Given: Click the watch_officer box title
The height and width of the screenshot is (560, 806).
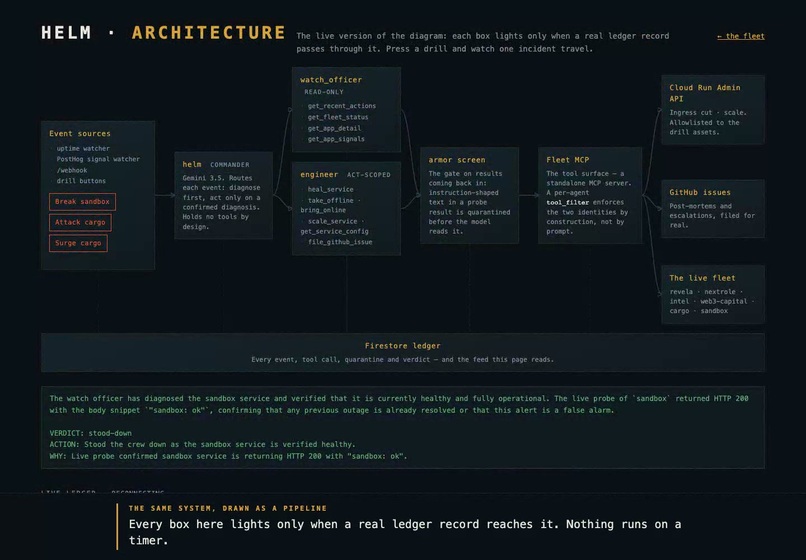Looking at the screenshot, I should click(331, 80).
